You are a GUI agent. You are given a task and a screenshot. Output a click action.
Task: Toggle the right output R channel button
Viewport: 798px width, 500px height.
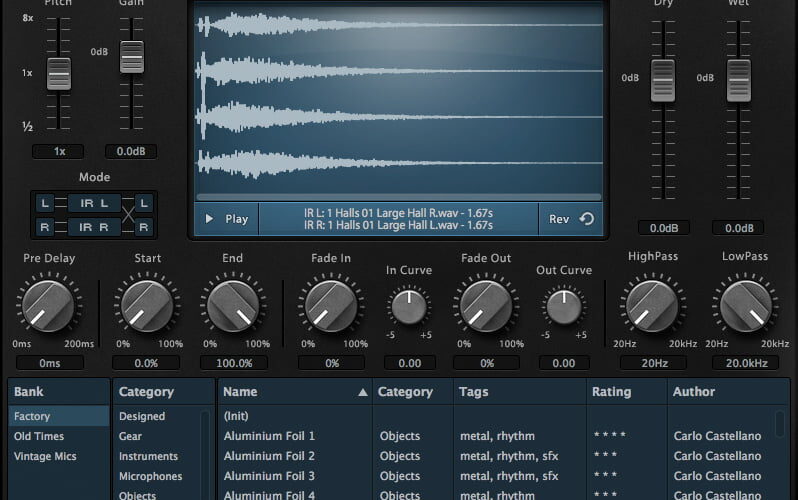[144, 227]
